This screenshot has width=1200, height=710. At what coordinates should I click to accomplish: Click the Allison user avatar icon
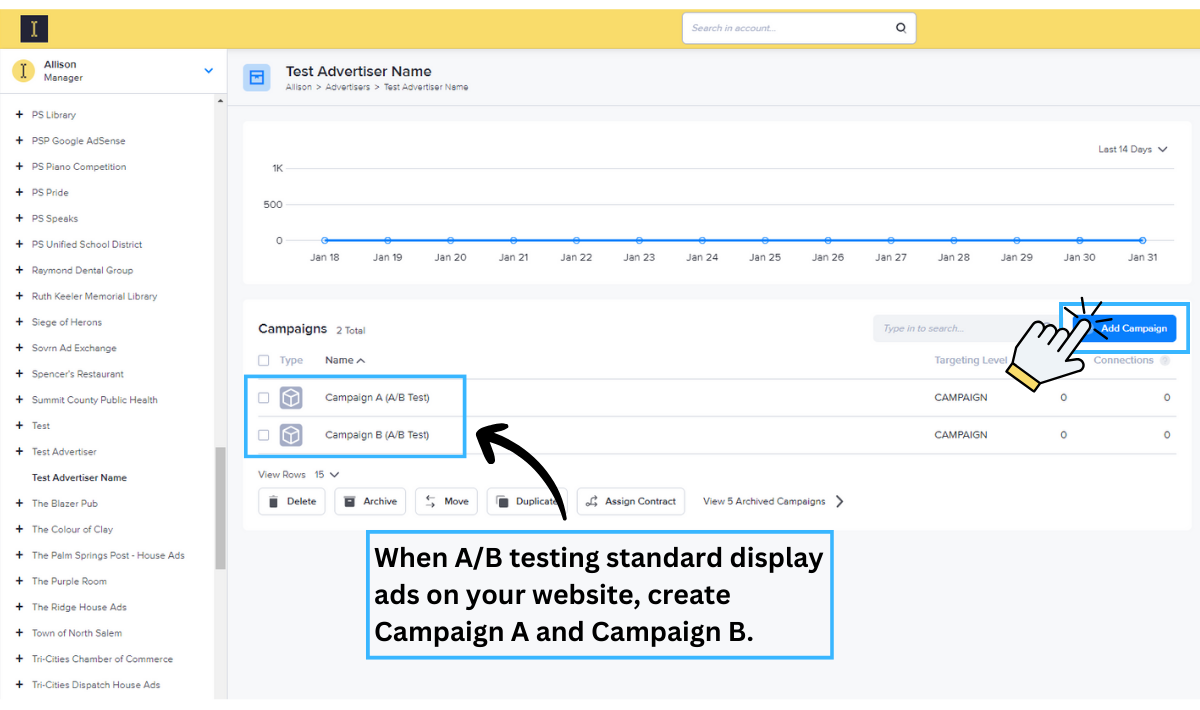(x=23, y=71)
